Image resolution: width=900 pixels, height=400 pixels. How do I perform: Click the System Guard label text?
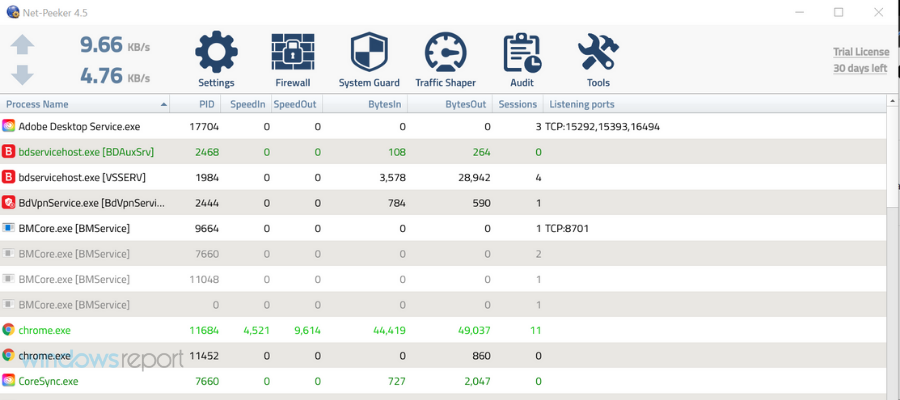tap(369, 83)
